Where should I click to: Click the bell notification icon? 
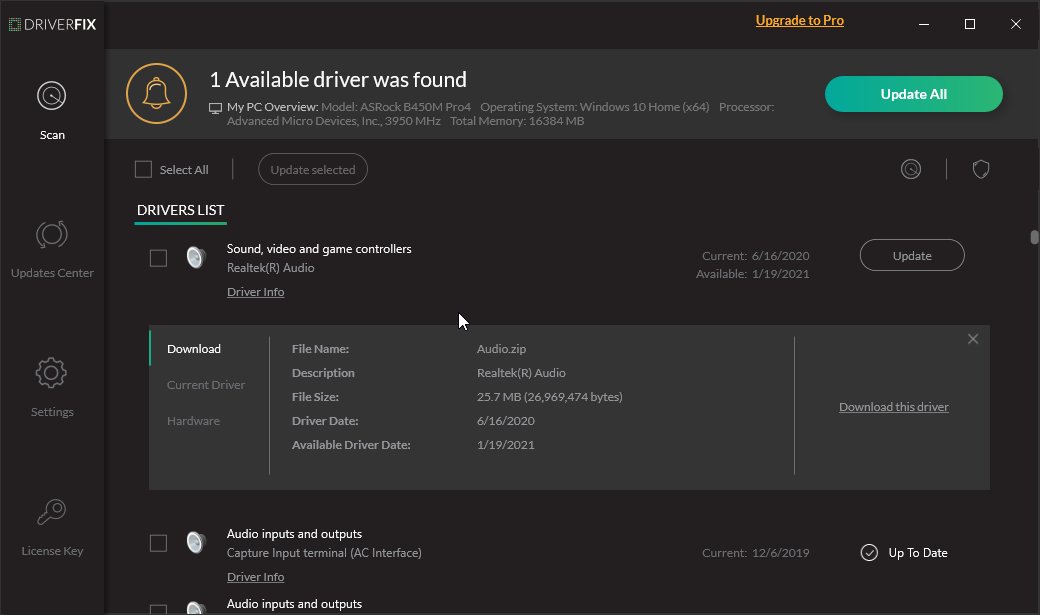coord(157,94)
